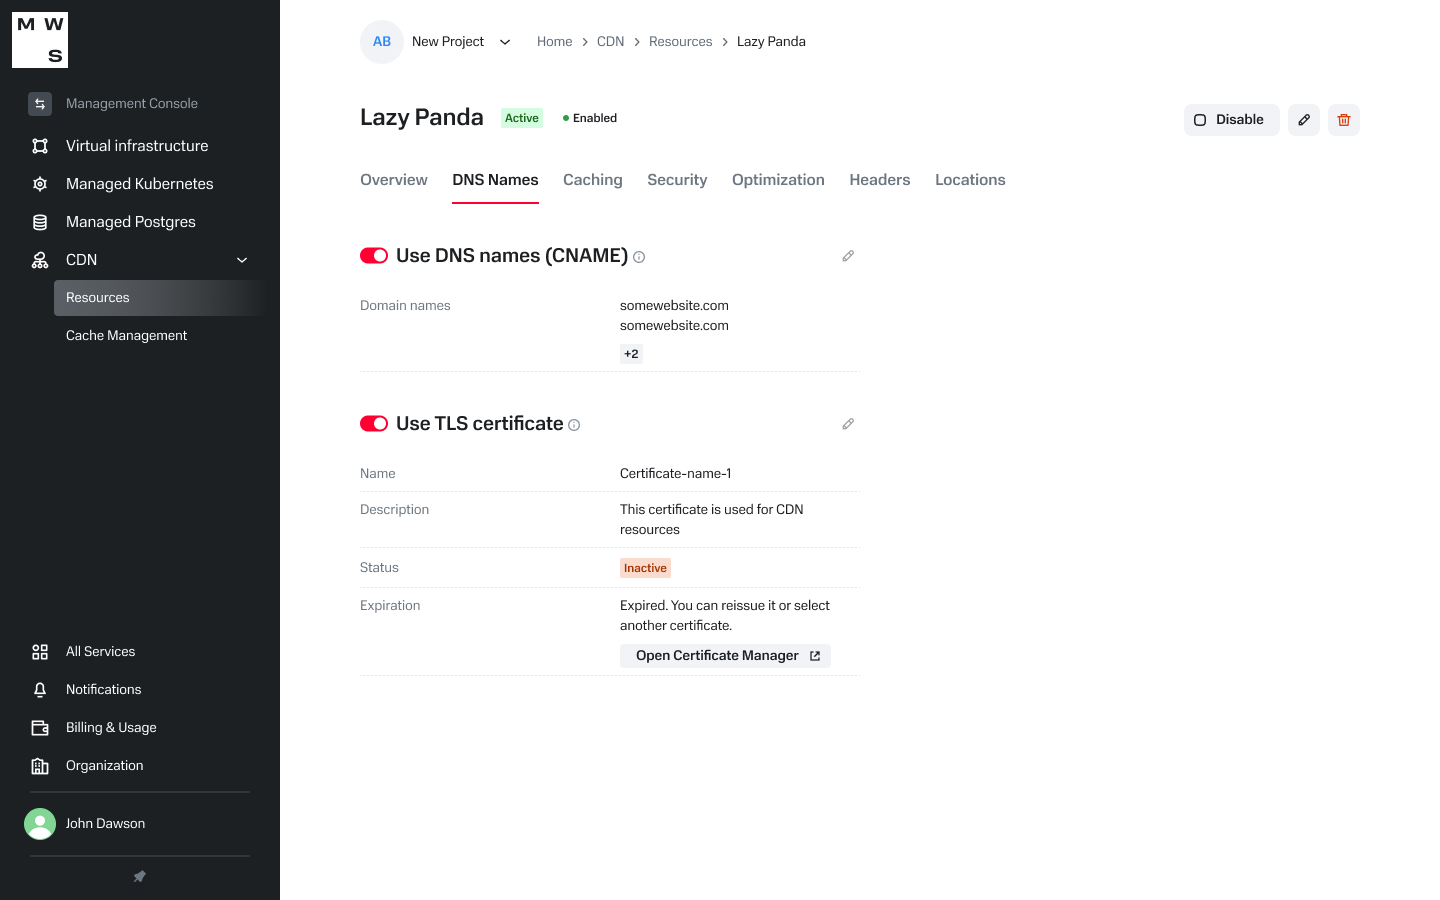Go to Home breadcrumb

(555, 42)
